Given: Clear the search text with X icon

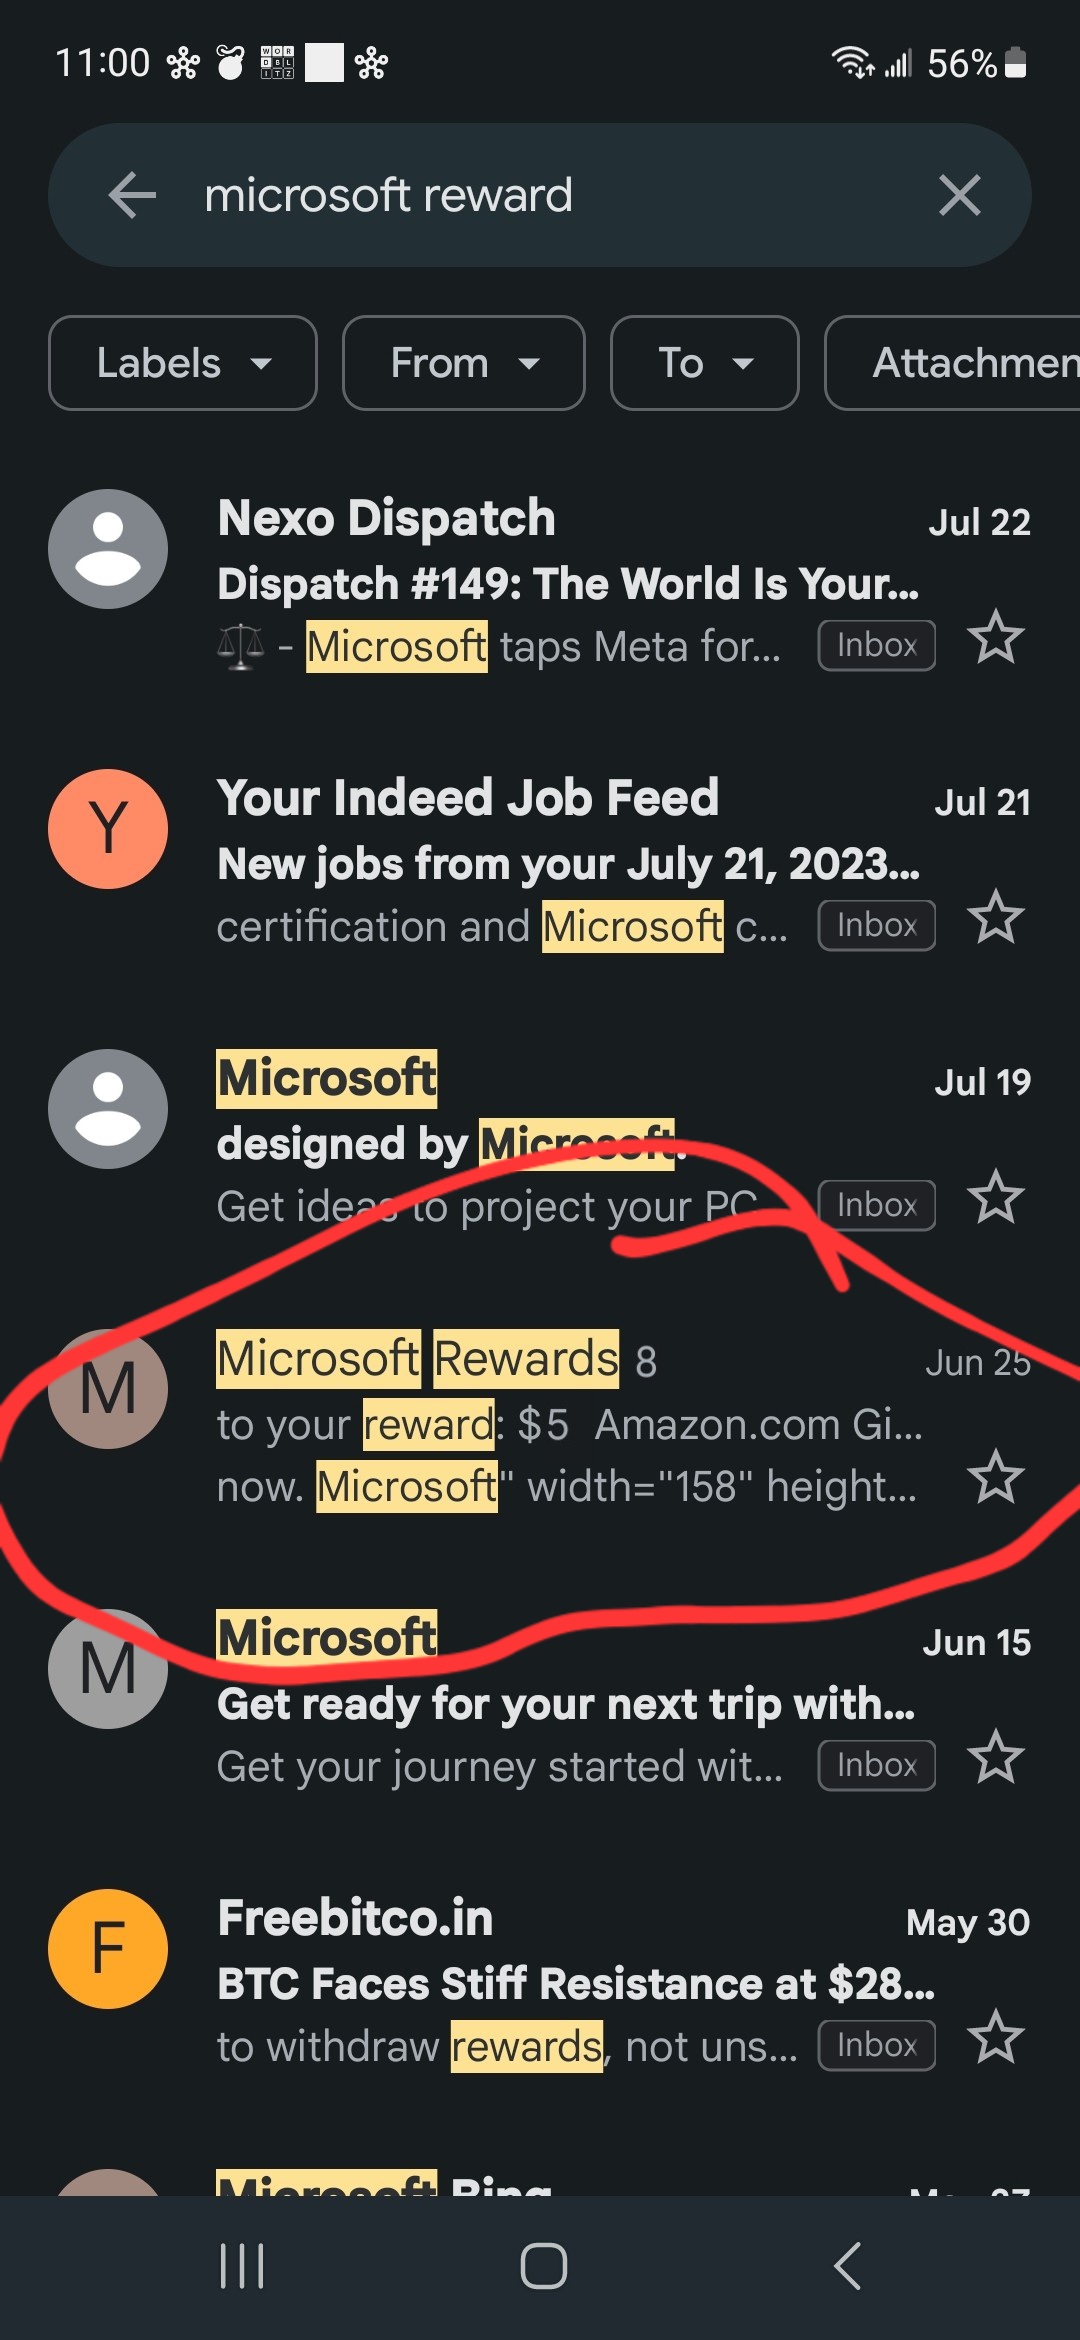Looking at the screenshot, I should [x=959, y=195].
